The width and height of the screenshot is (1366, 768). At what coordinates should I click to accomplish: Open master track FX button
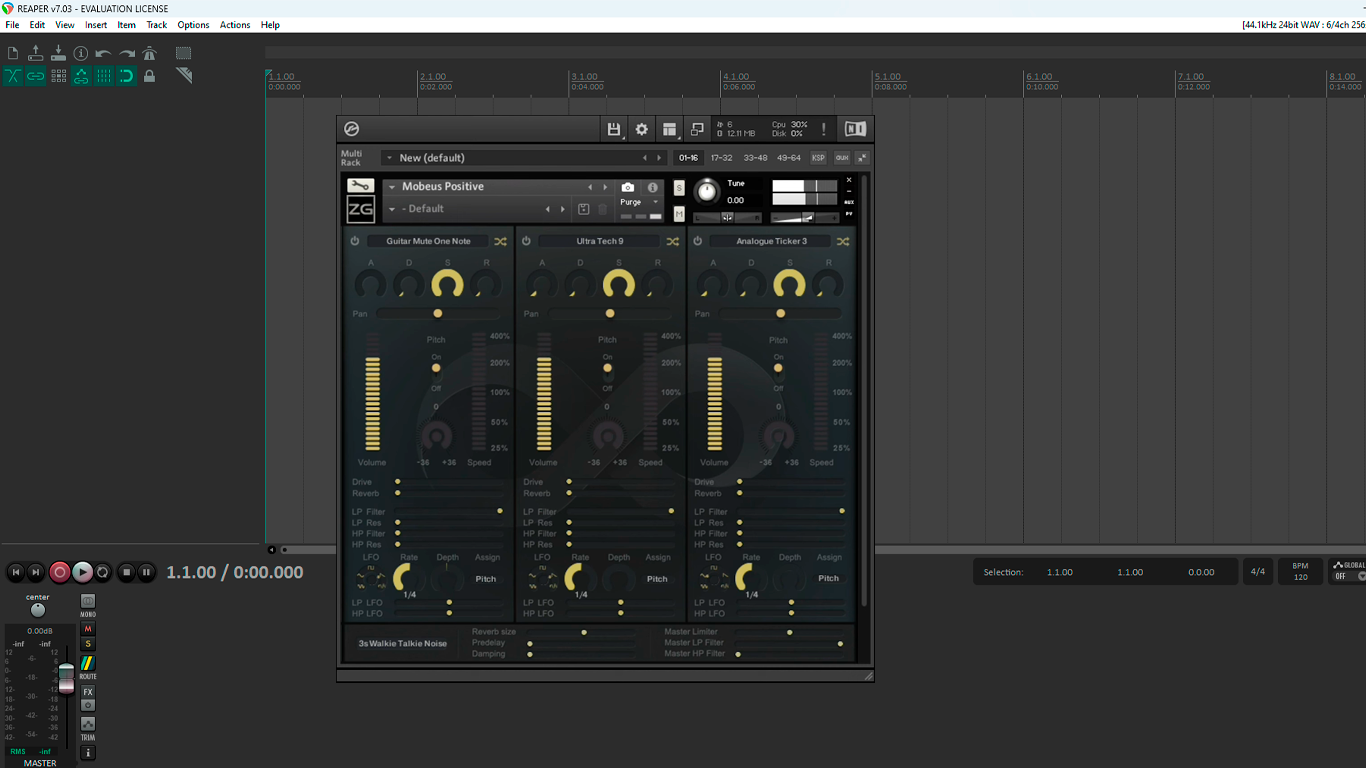click(88, 692)
